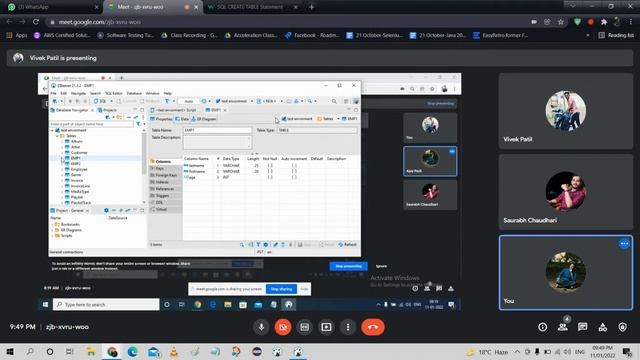Leave the call with the red hang-up button
640x360 pixels.
(373, 327)
